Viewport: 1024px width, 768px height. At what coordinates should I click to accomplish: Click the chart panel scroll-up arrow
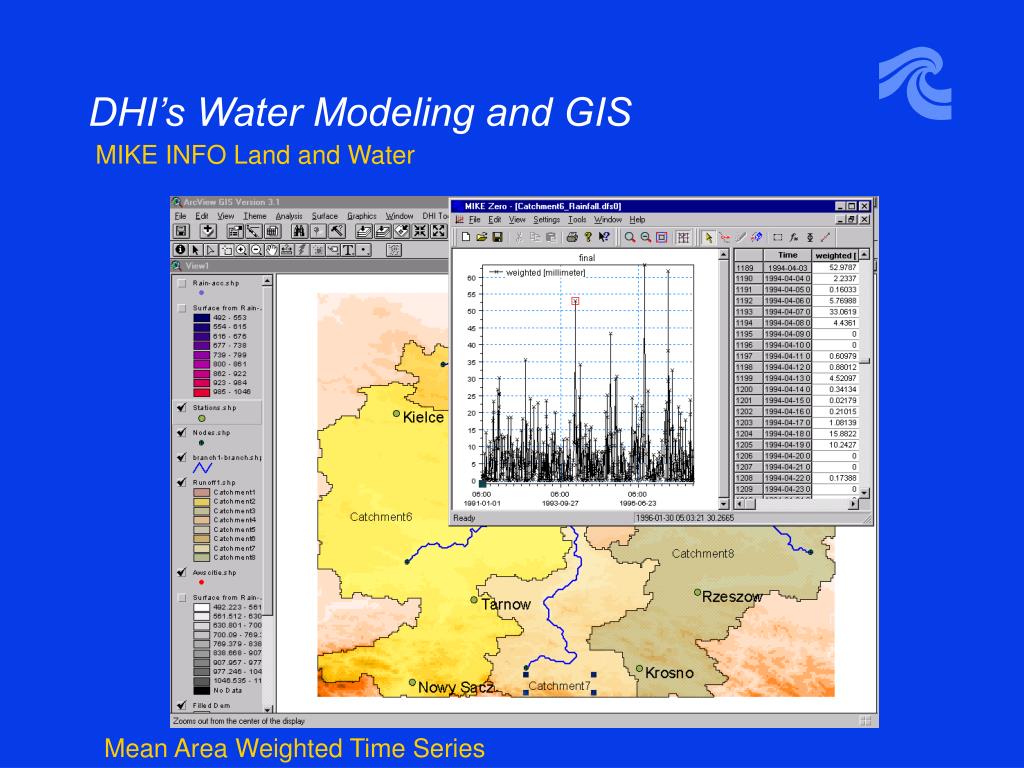(x=723, y=255)
